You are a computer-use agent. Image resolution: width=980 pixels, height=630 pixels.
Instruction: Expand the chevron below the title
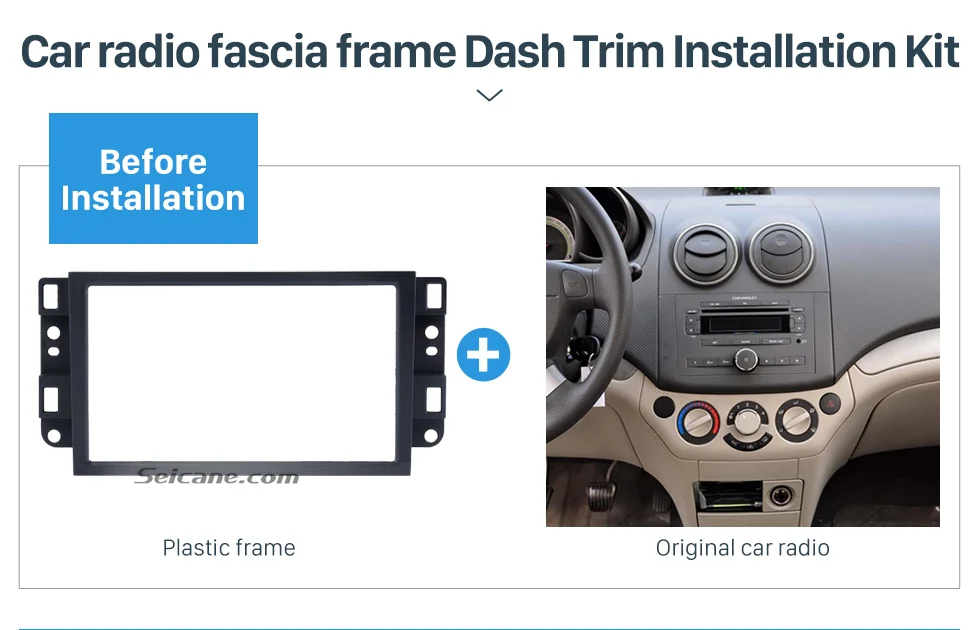coord(489,95)
